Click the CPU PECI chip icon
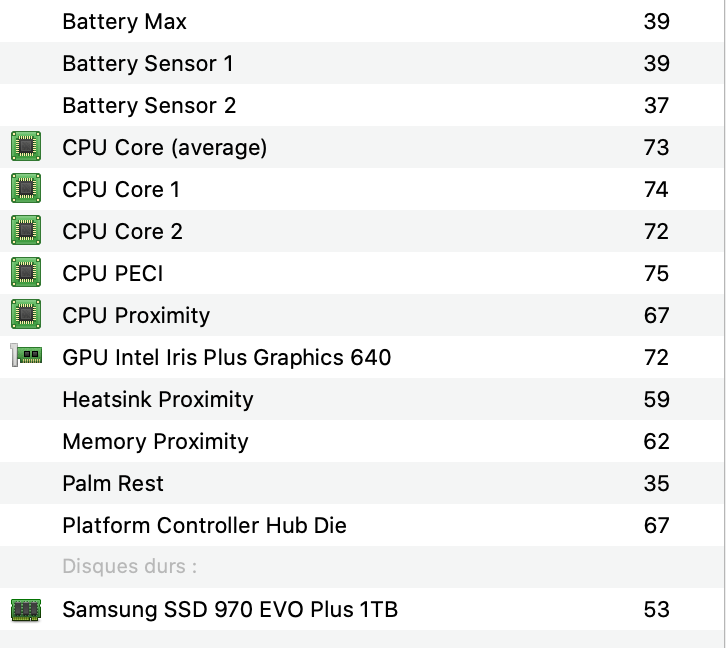Image resolution: width=726 pixels, height=648 pixels. [26, 273]
